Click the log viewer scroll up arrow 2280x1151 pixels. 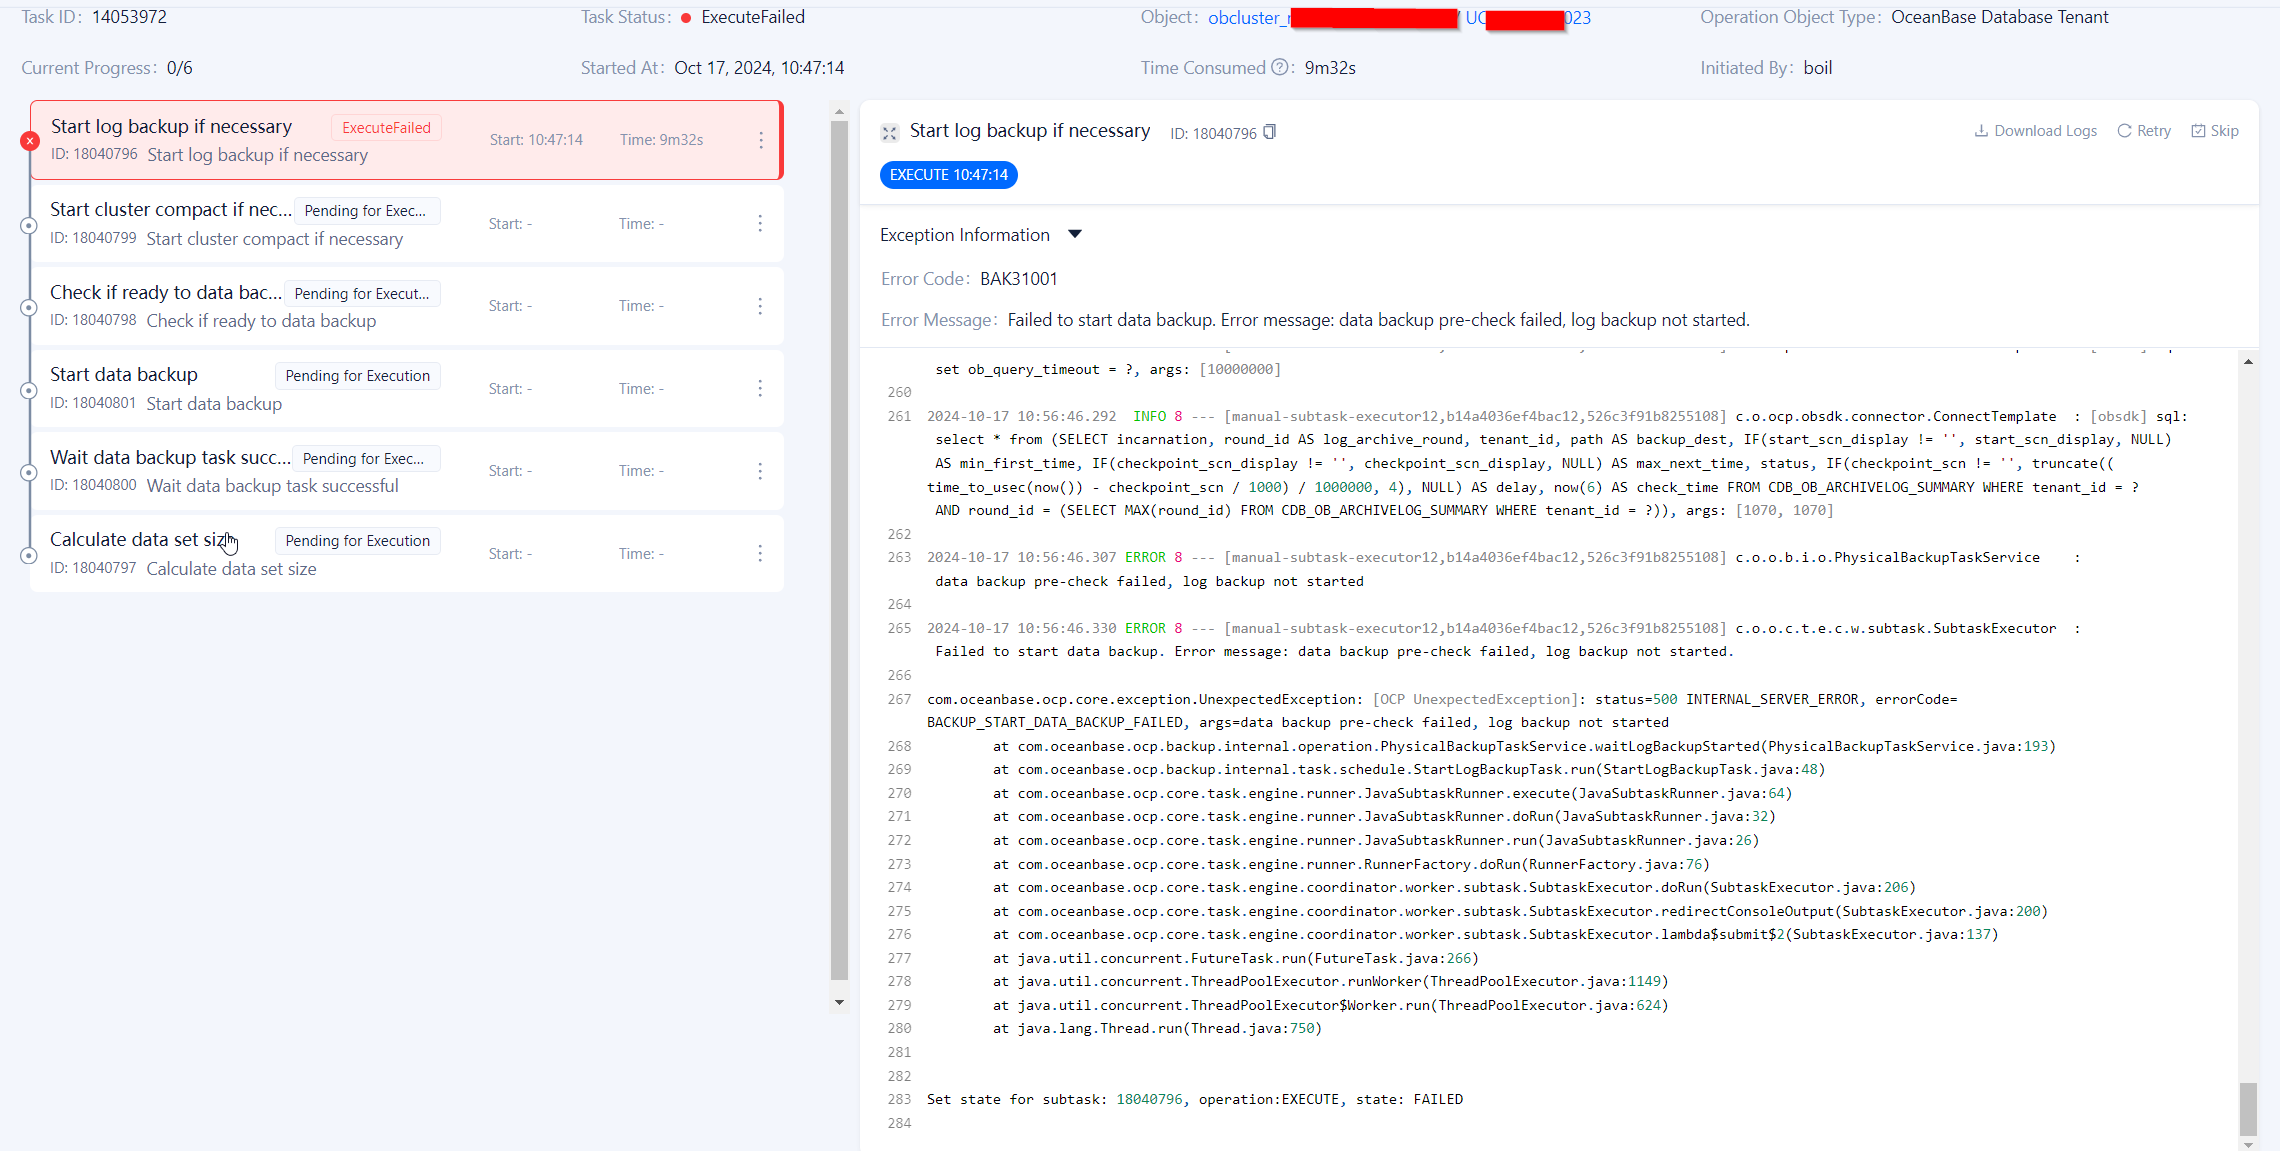[x=2248, y=362]
